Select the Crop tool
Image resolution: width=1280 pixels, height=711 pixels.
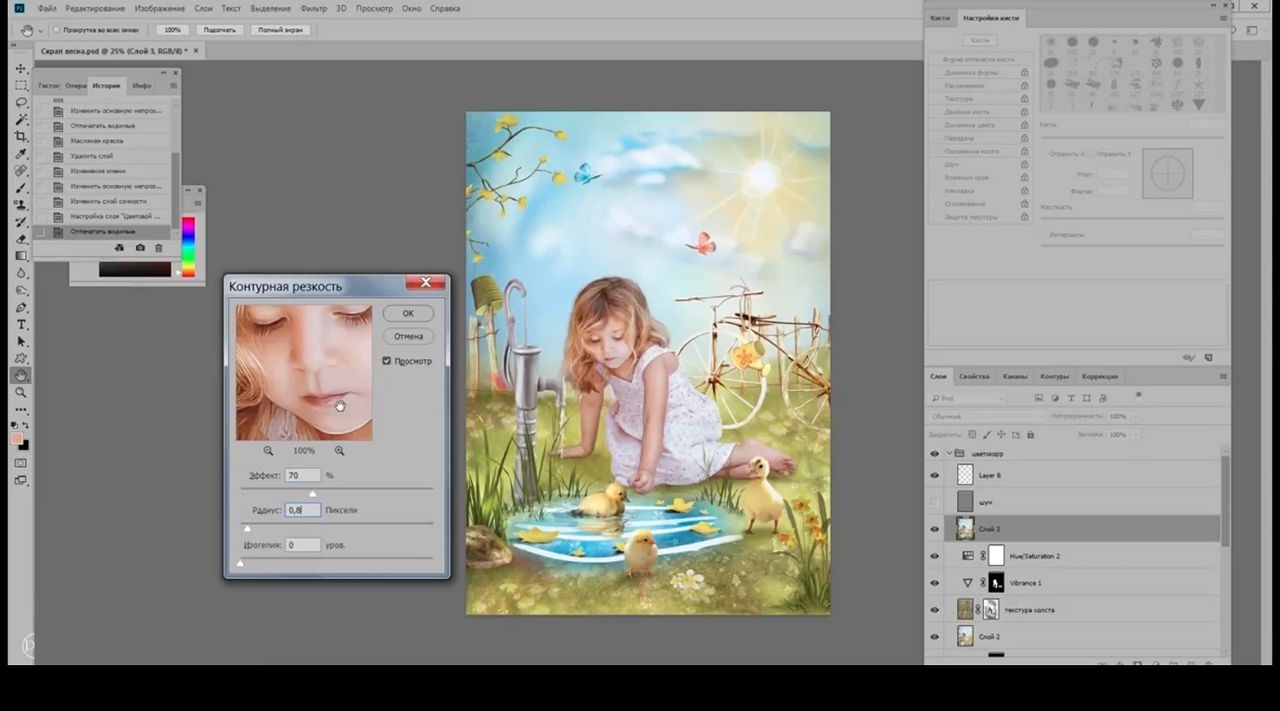(21, 136)
